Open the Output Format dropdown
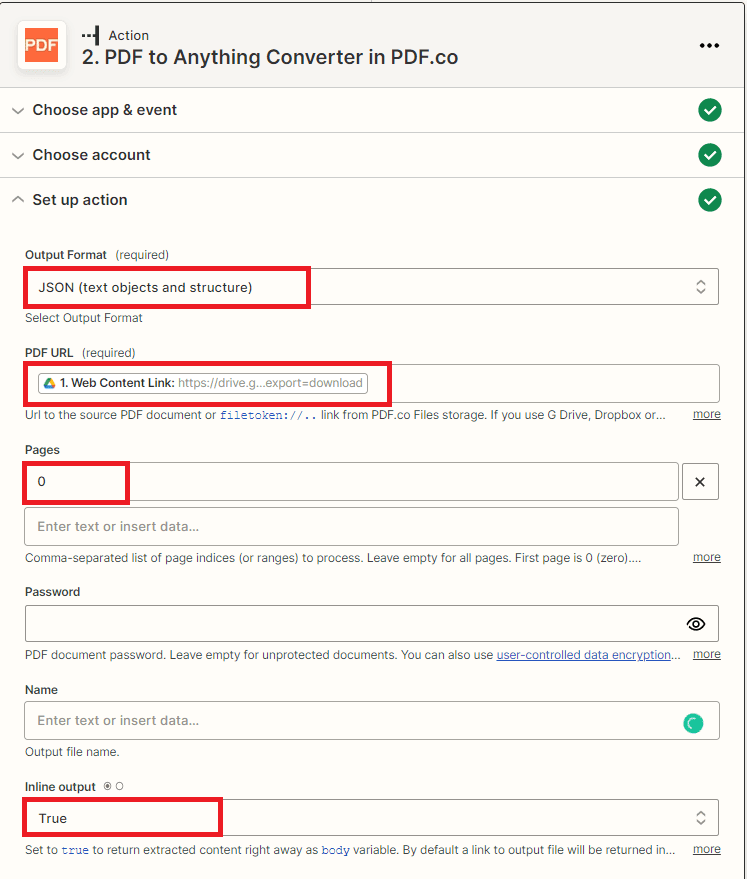 pyautogui.click(x=372, y=287)
